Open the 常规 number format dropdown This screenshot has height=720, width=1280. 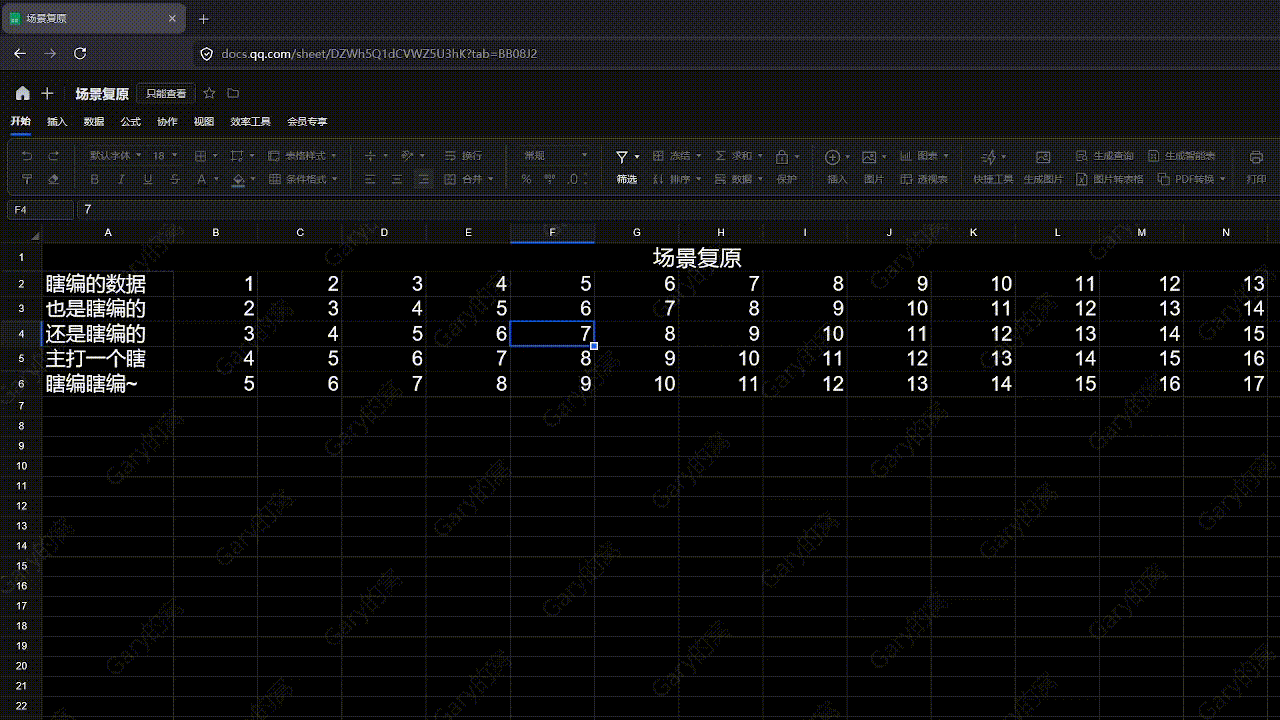[x=555, y=156]
